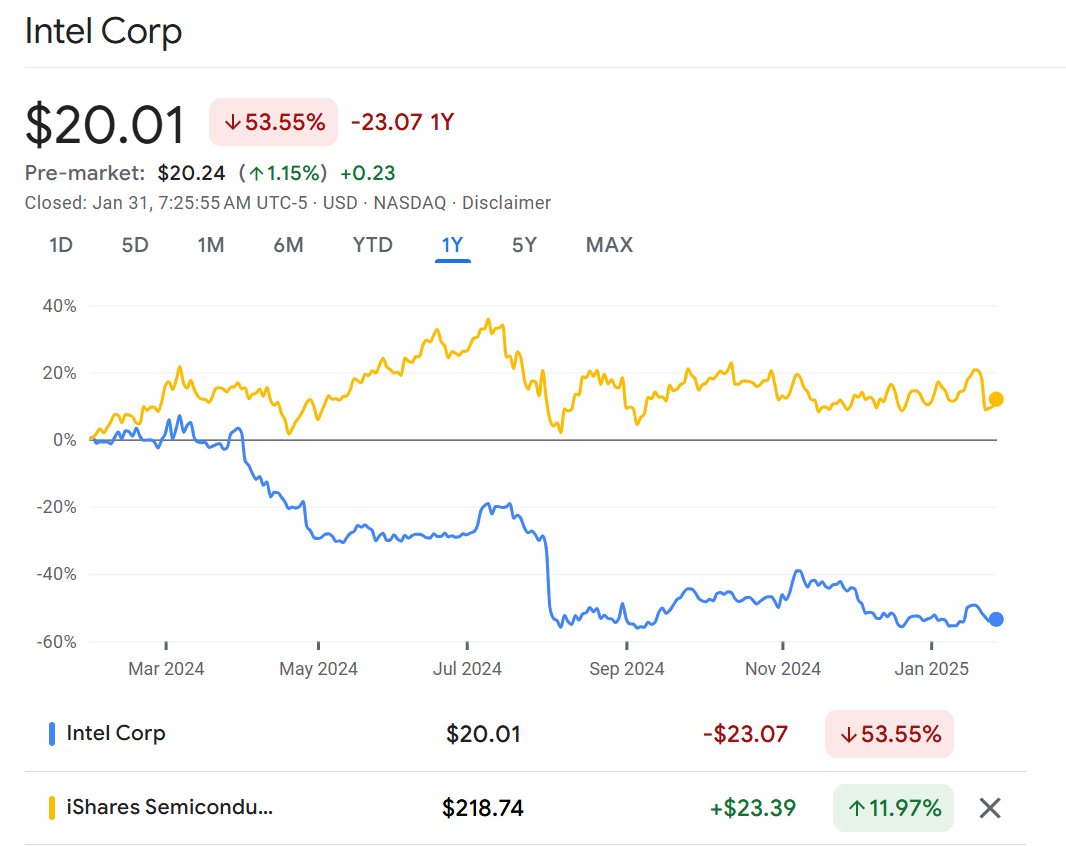This screenshot has height=846, width=1066.
Task: Click the active 1Y range tab
Action: click(x=452, y=245)
